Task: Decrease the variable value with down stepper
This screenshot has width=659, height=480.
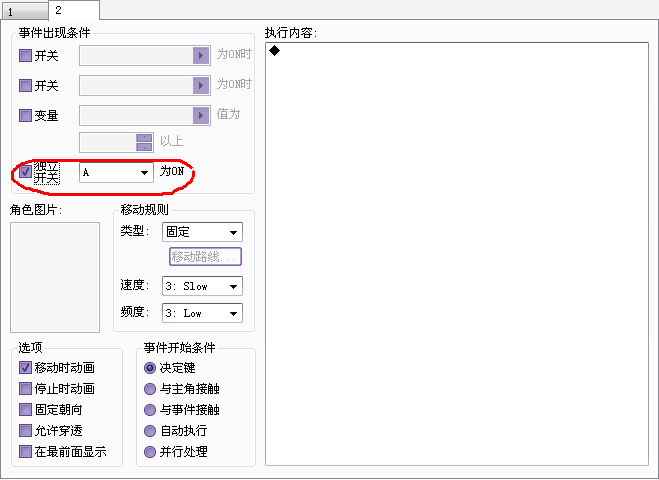Action: coord(145,147)
